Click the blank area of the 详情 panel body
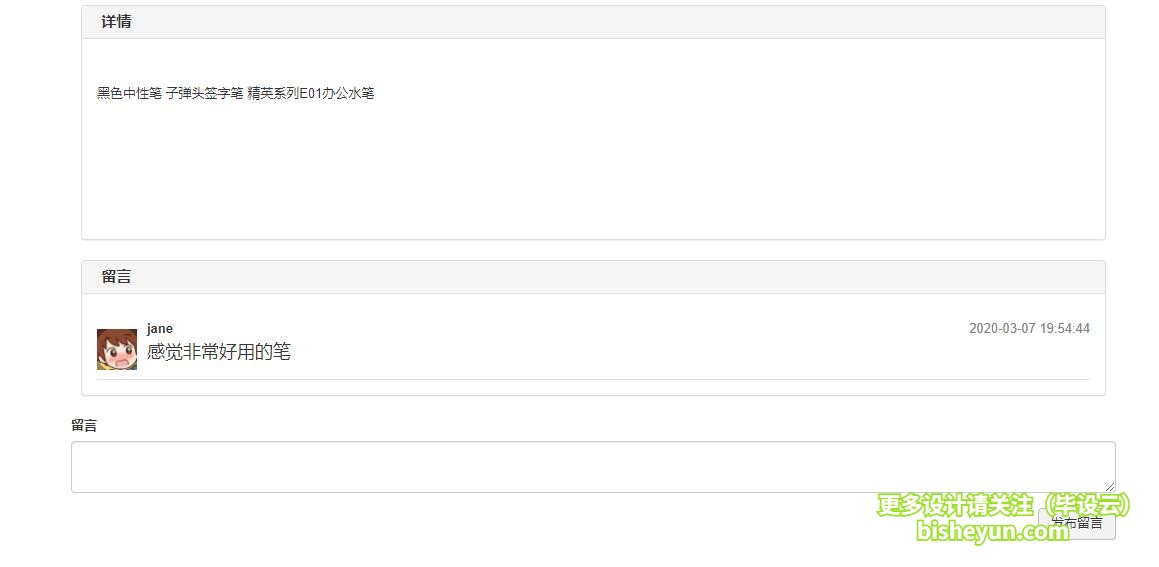This screenshot has width=1159, height=567. [593, 170]
